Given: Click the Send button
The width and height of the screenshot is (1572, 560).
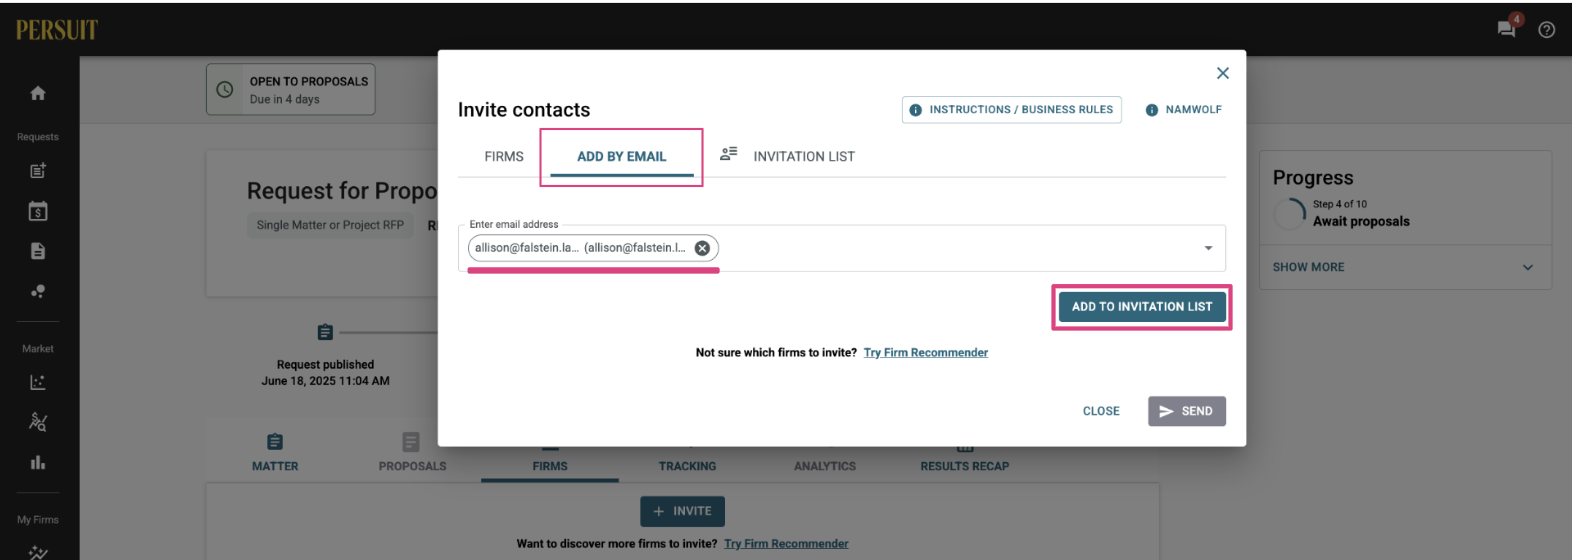Looking at the screenshot, I should [1186, 411].
